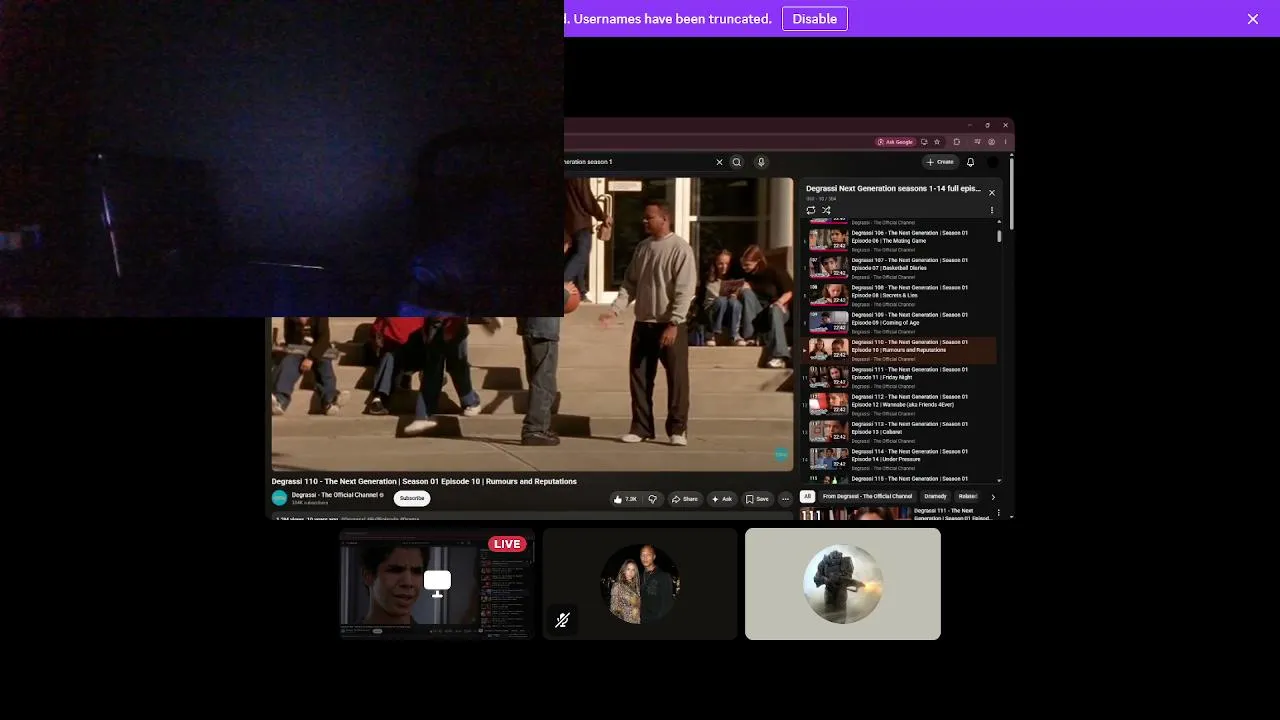Dislike the video with thumbs down
1280x720 pixels.
(x=653, y=499)
